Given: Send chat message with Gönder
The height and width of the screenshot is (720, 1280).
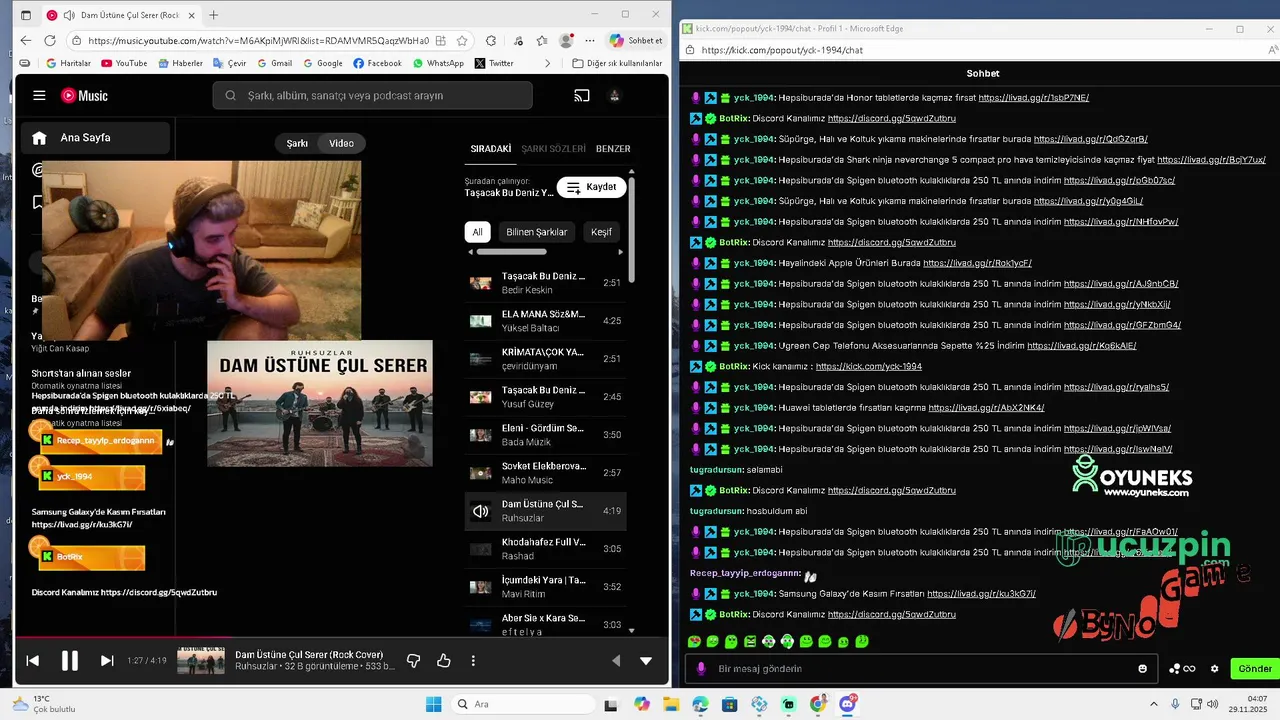Looking at the screenshot, I should tap(1255, 668).
